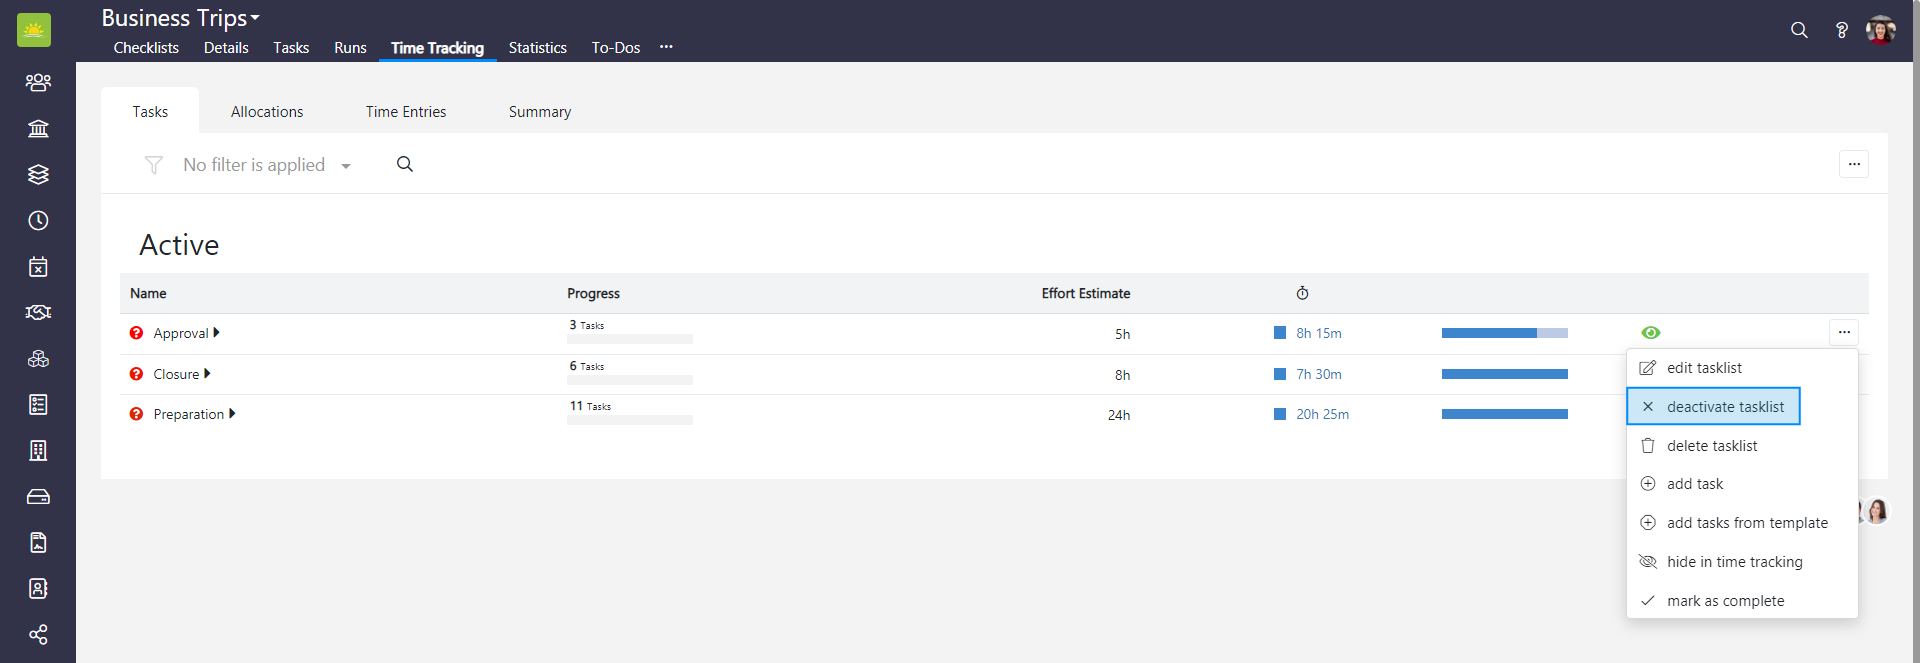Click the share icon at the sidebar bottom

[38, 635]
